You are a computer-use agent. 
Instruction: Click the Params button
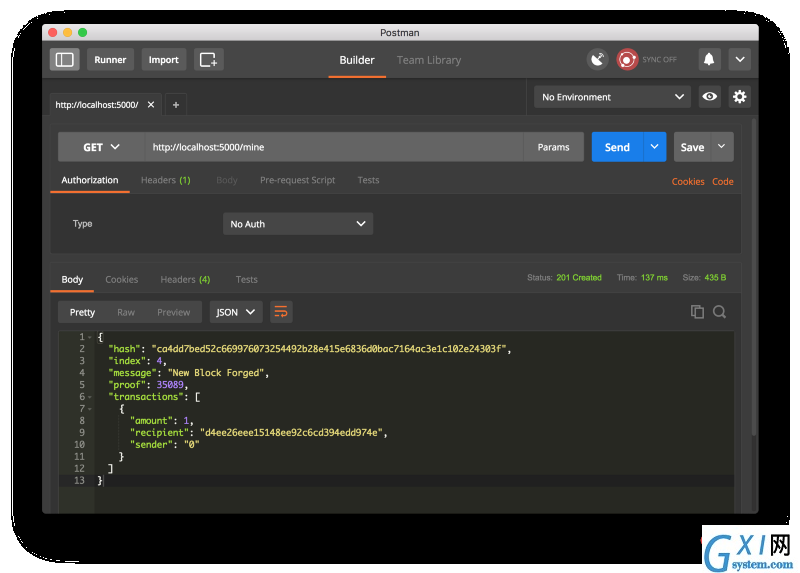(x=554, y=147)
